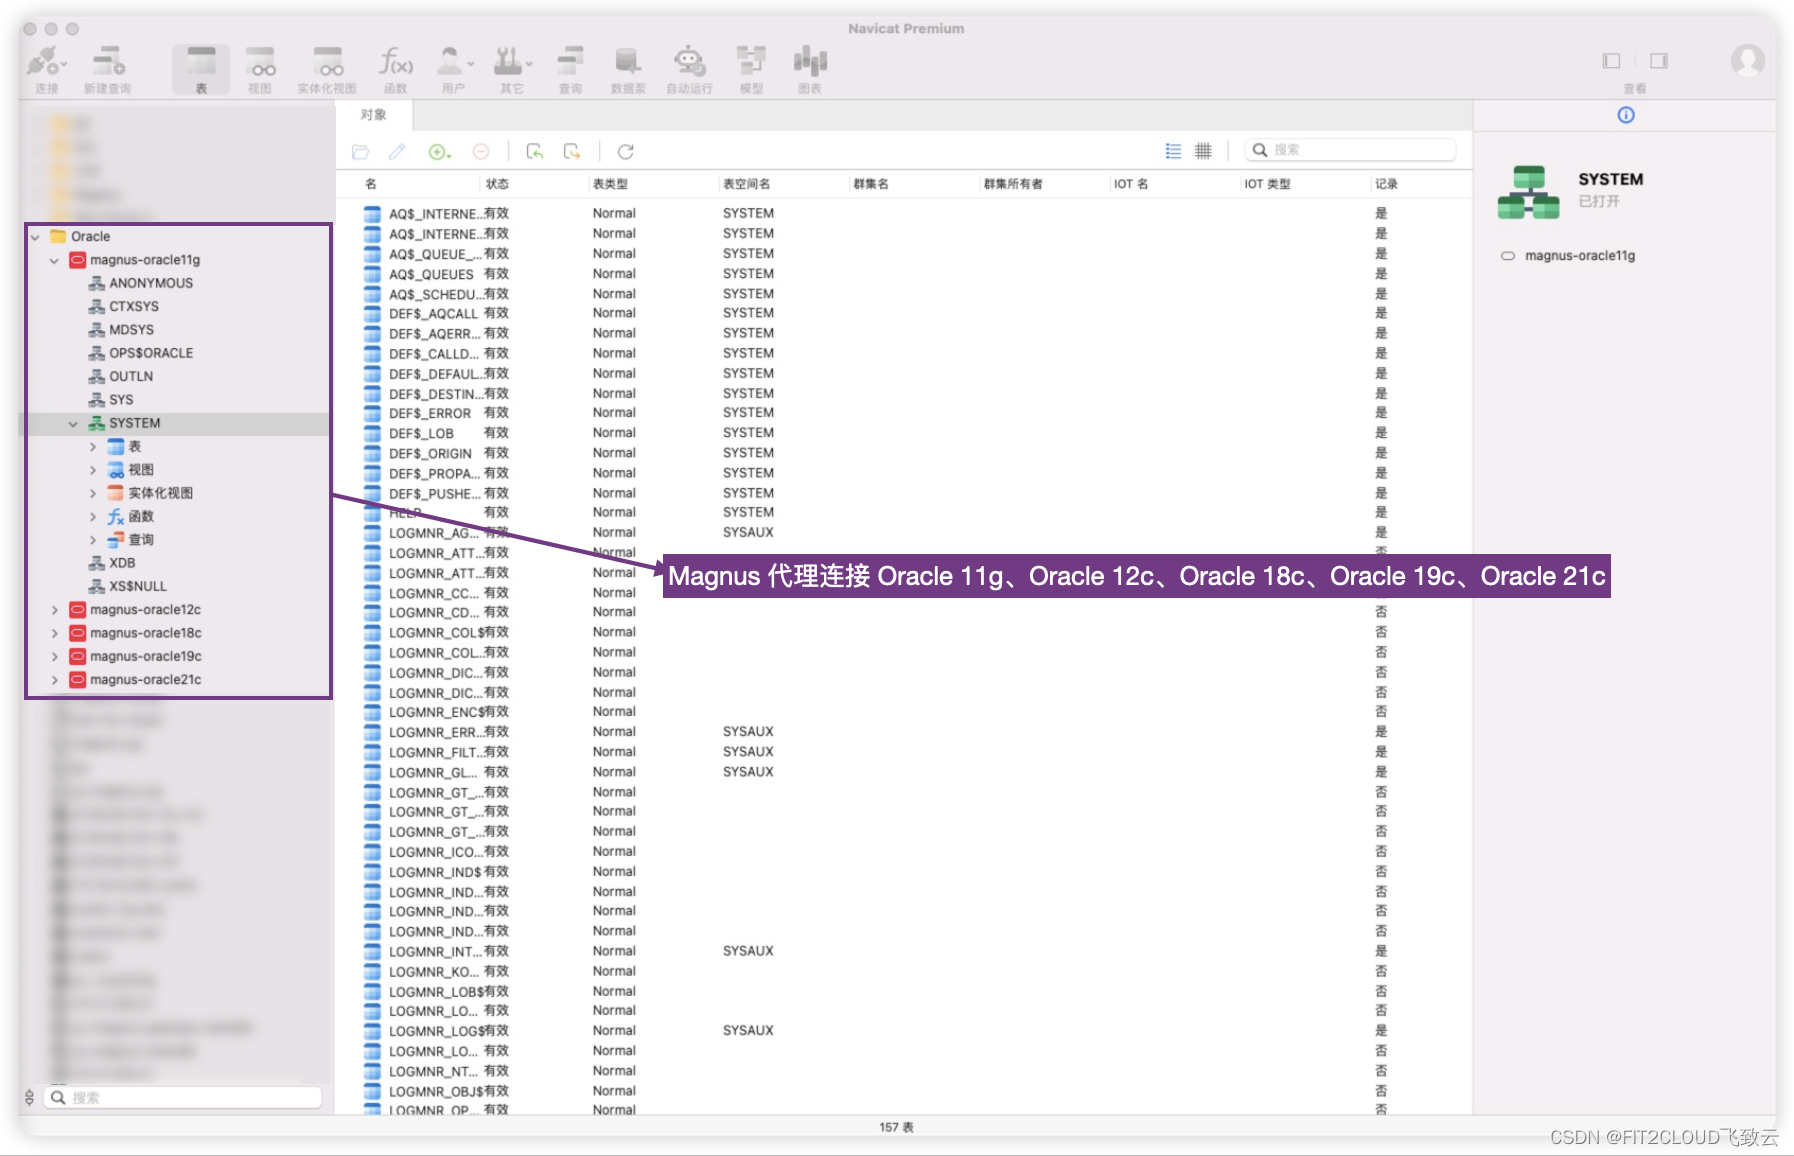The width and height of the screenshot is (1794, 1156).
Task: Open the 图表 (Charts) toolbar item
Action: [x=810, y=69]
